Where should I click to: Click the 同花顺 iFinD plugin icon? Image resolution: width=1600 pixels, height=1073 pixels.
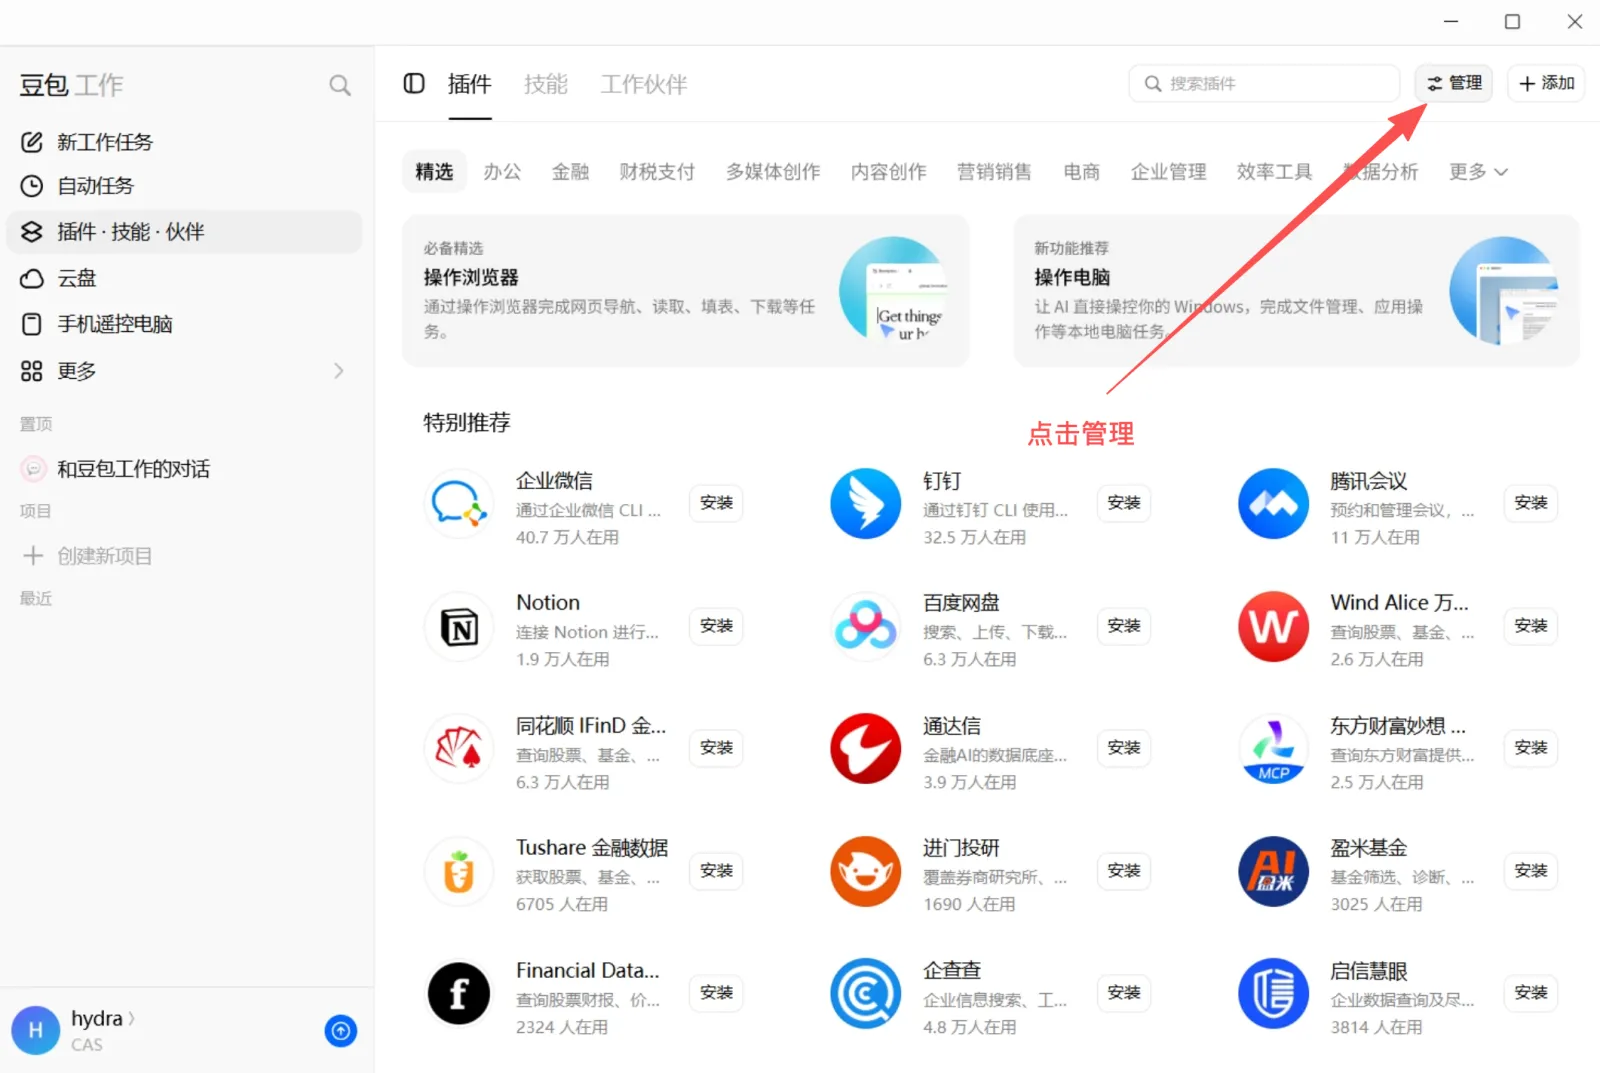pyautogui.click(x=459, y=748)
